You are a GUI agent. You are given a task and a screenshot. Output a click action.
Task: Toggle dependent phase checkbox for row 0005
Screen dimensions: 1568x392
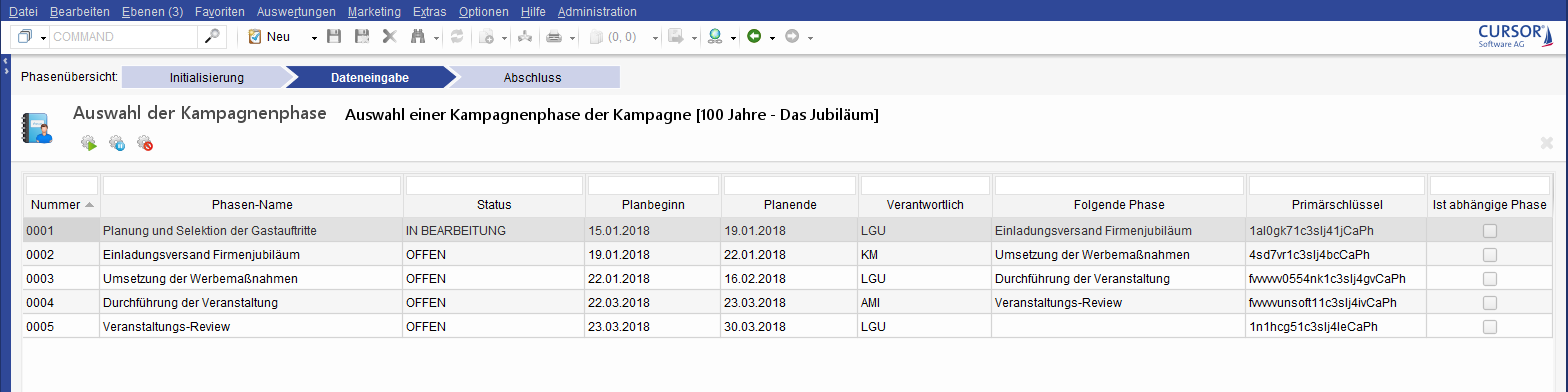click(1490, 327)
